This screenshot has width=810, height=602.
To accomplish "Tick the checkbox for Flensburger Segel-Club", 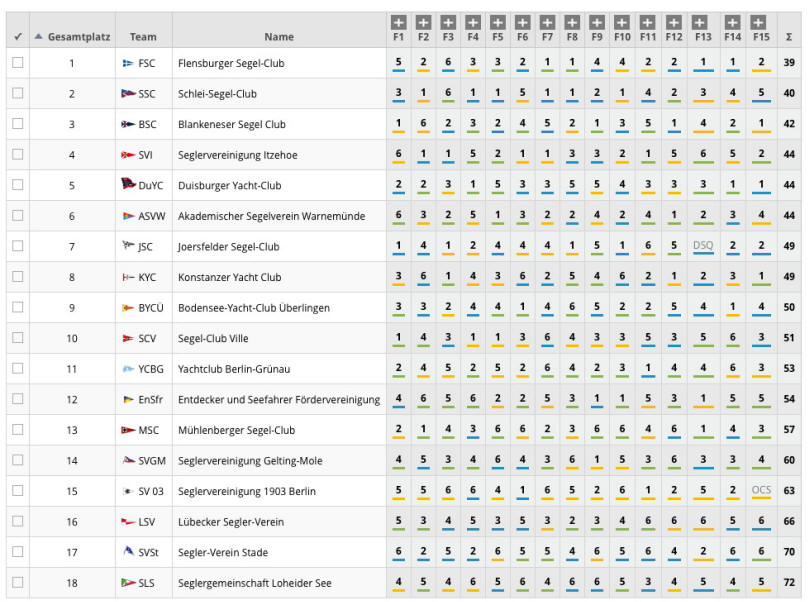I will point(18,63).
